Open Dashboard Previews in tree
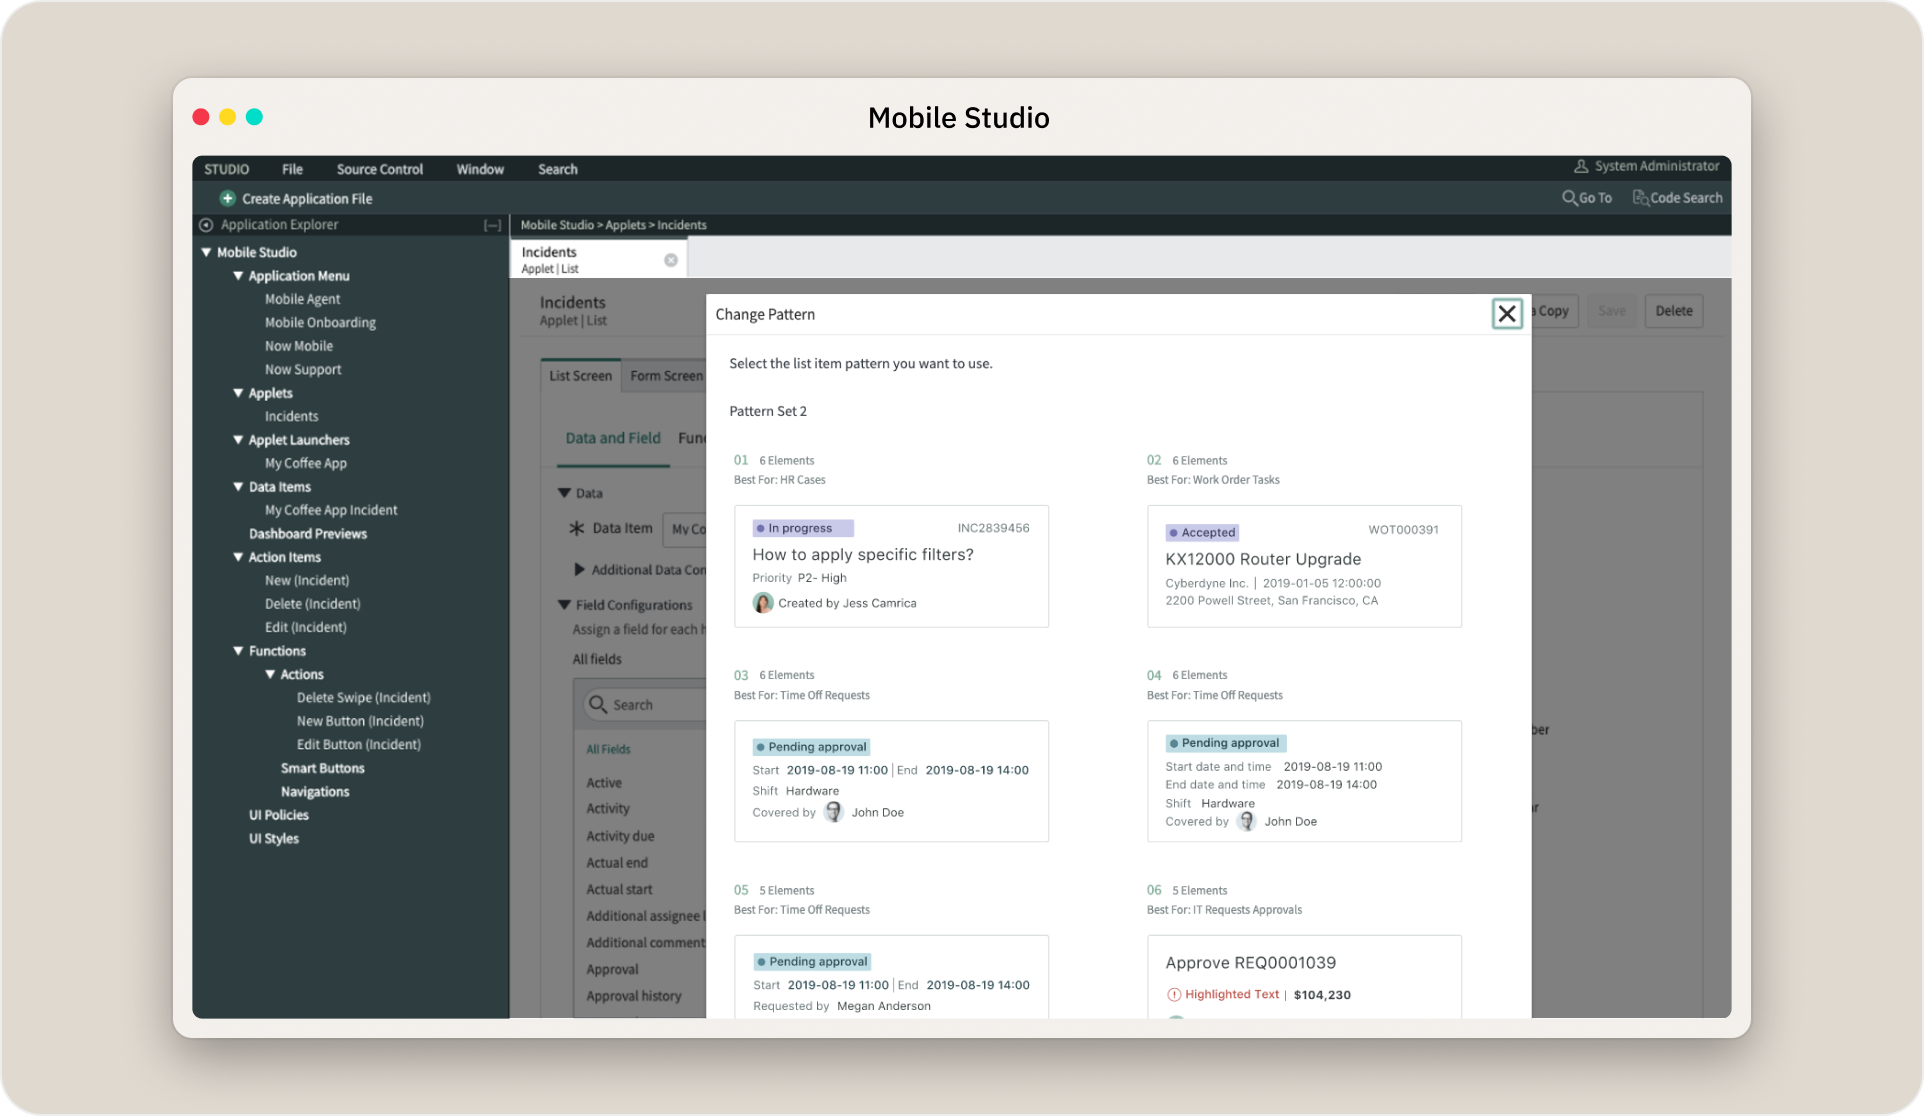Image resolution: width=1924 pixels, height=1116 pixels. coord(307,534)
